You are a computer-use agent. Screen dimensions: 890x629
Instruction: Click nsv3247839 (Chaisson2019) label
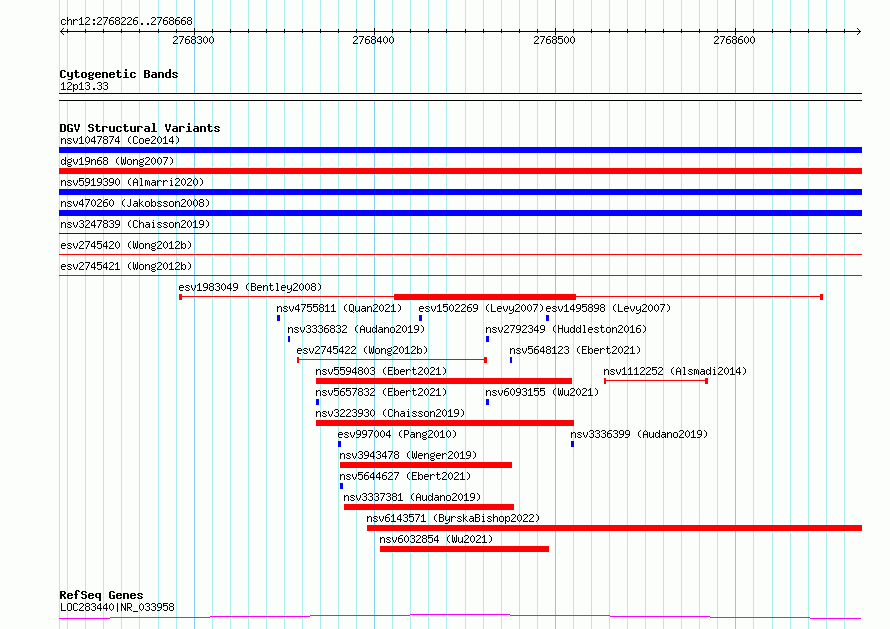click(135, 224)
